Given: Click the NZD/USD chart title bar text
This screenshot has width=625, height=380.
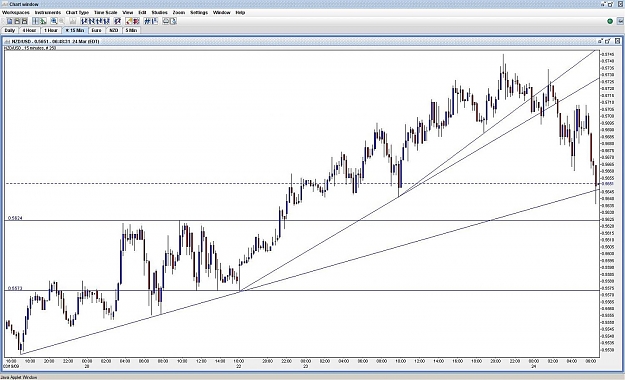Looking at the screenshot, I should point(55,41).
